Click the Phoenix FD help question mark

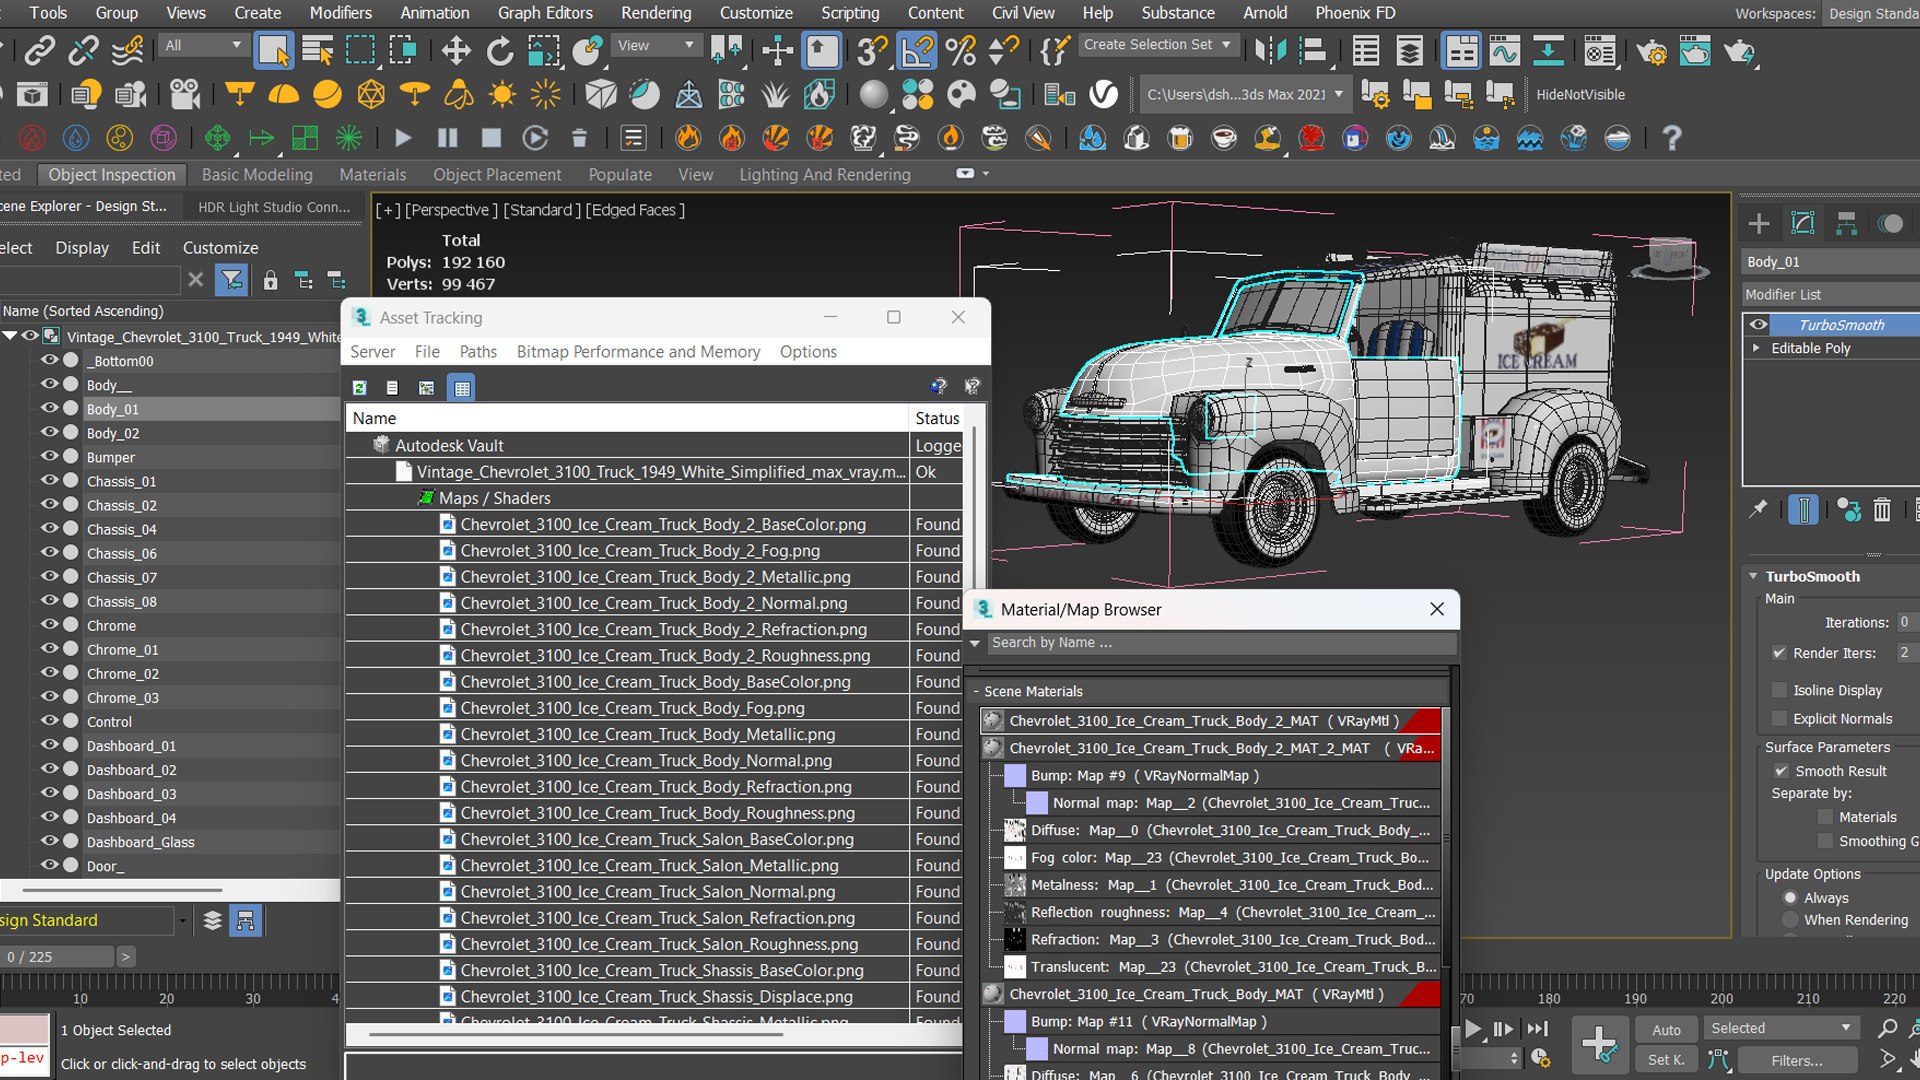coord(1671,138)
